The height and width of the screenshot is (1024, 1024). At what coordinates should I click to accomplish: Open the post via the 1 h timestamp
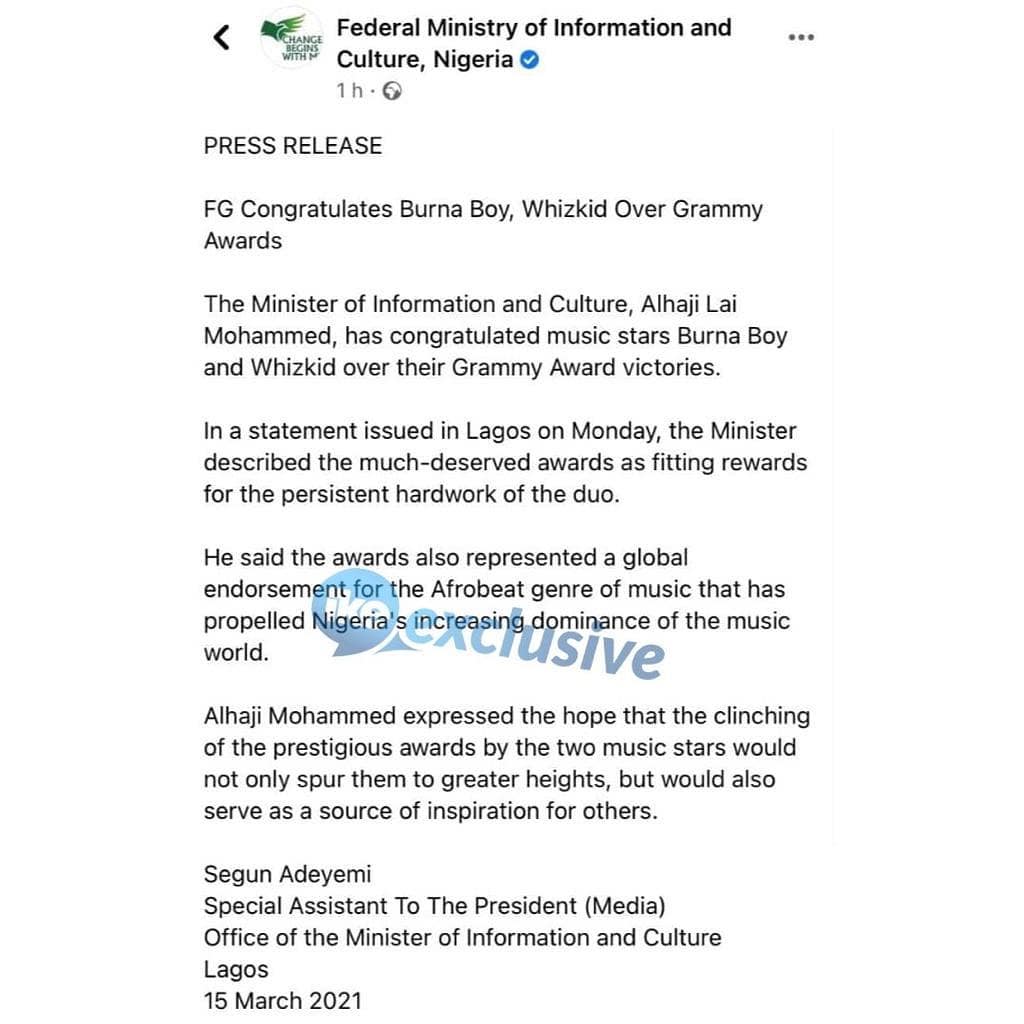[x=349, y=91]
